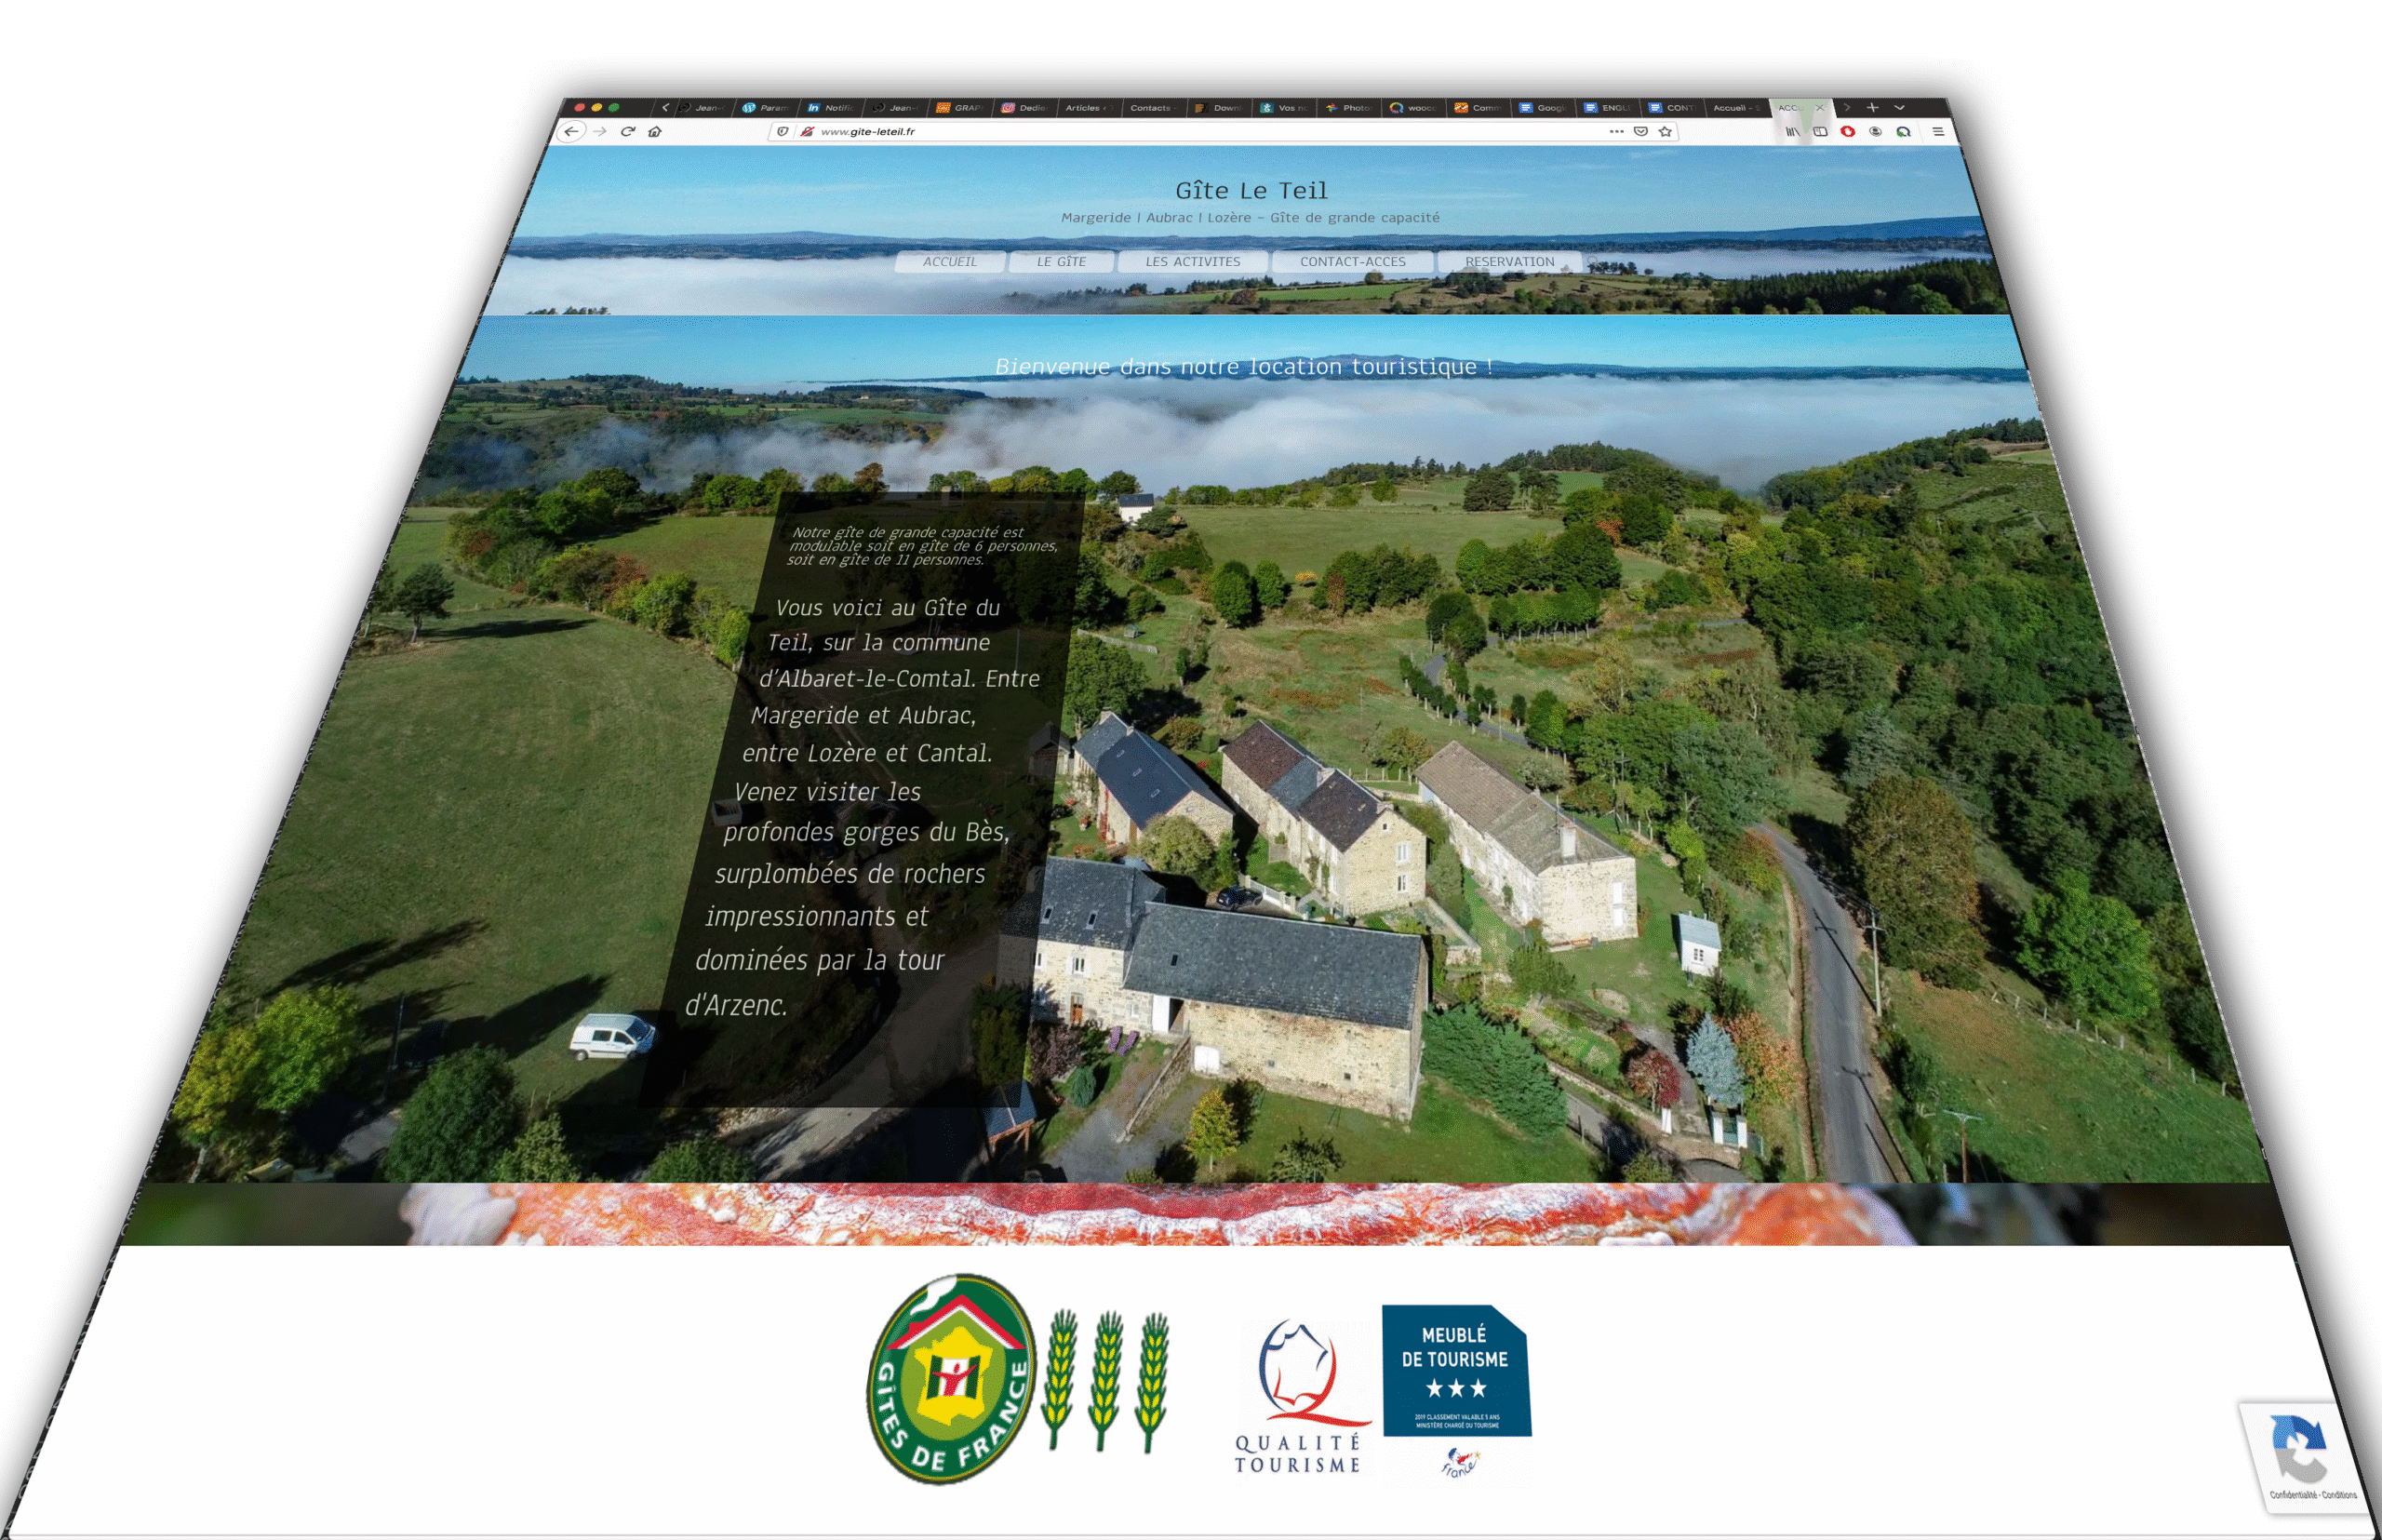Screen dimensions: 2382x1540
Task: Save page to Pocket
Action: coord(1641,131)
